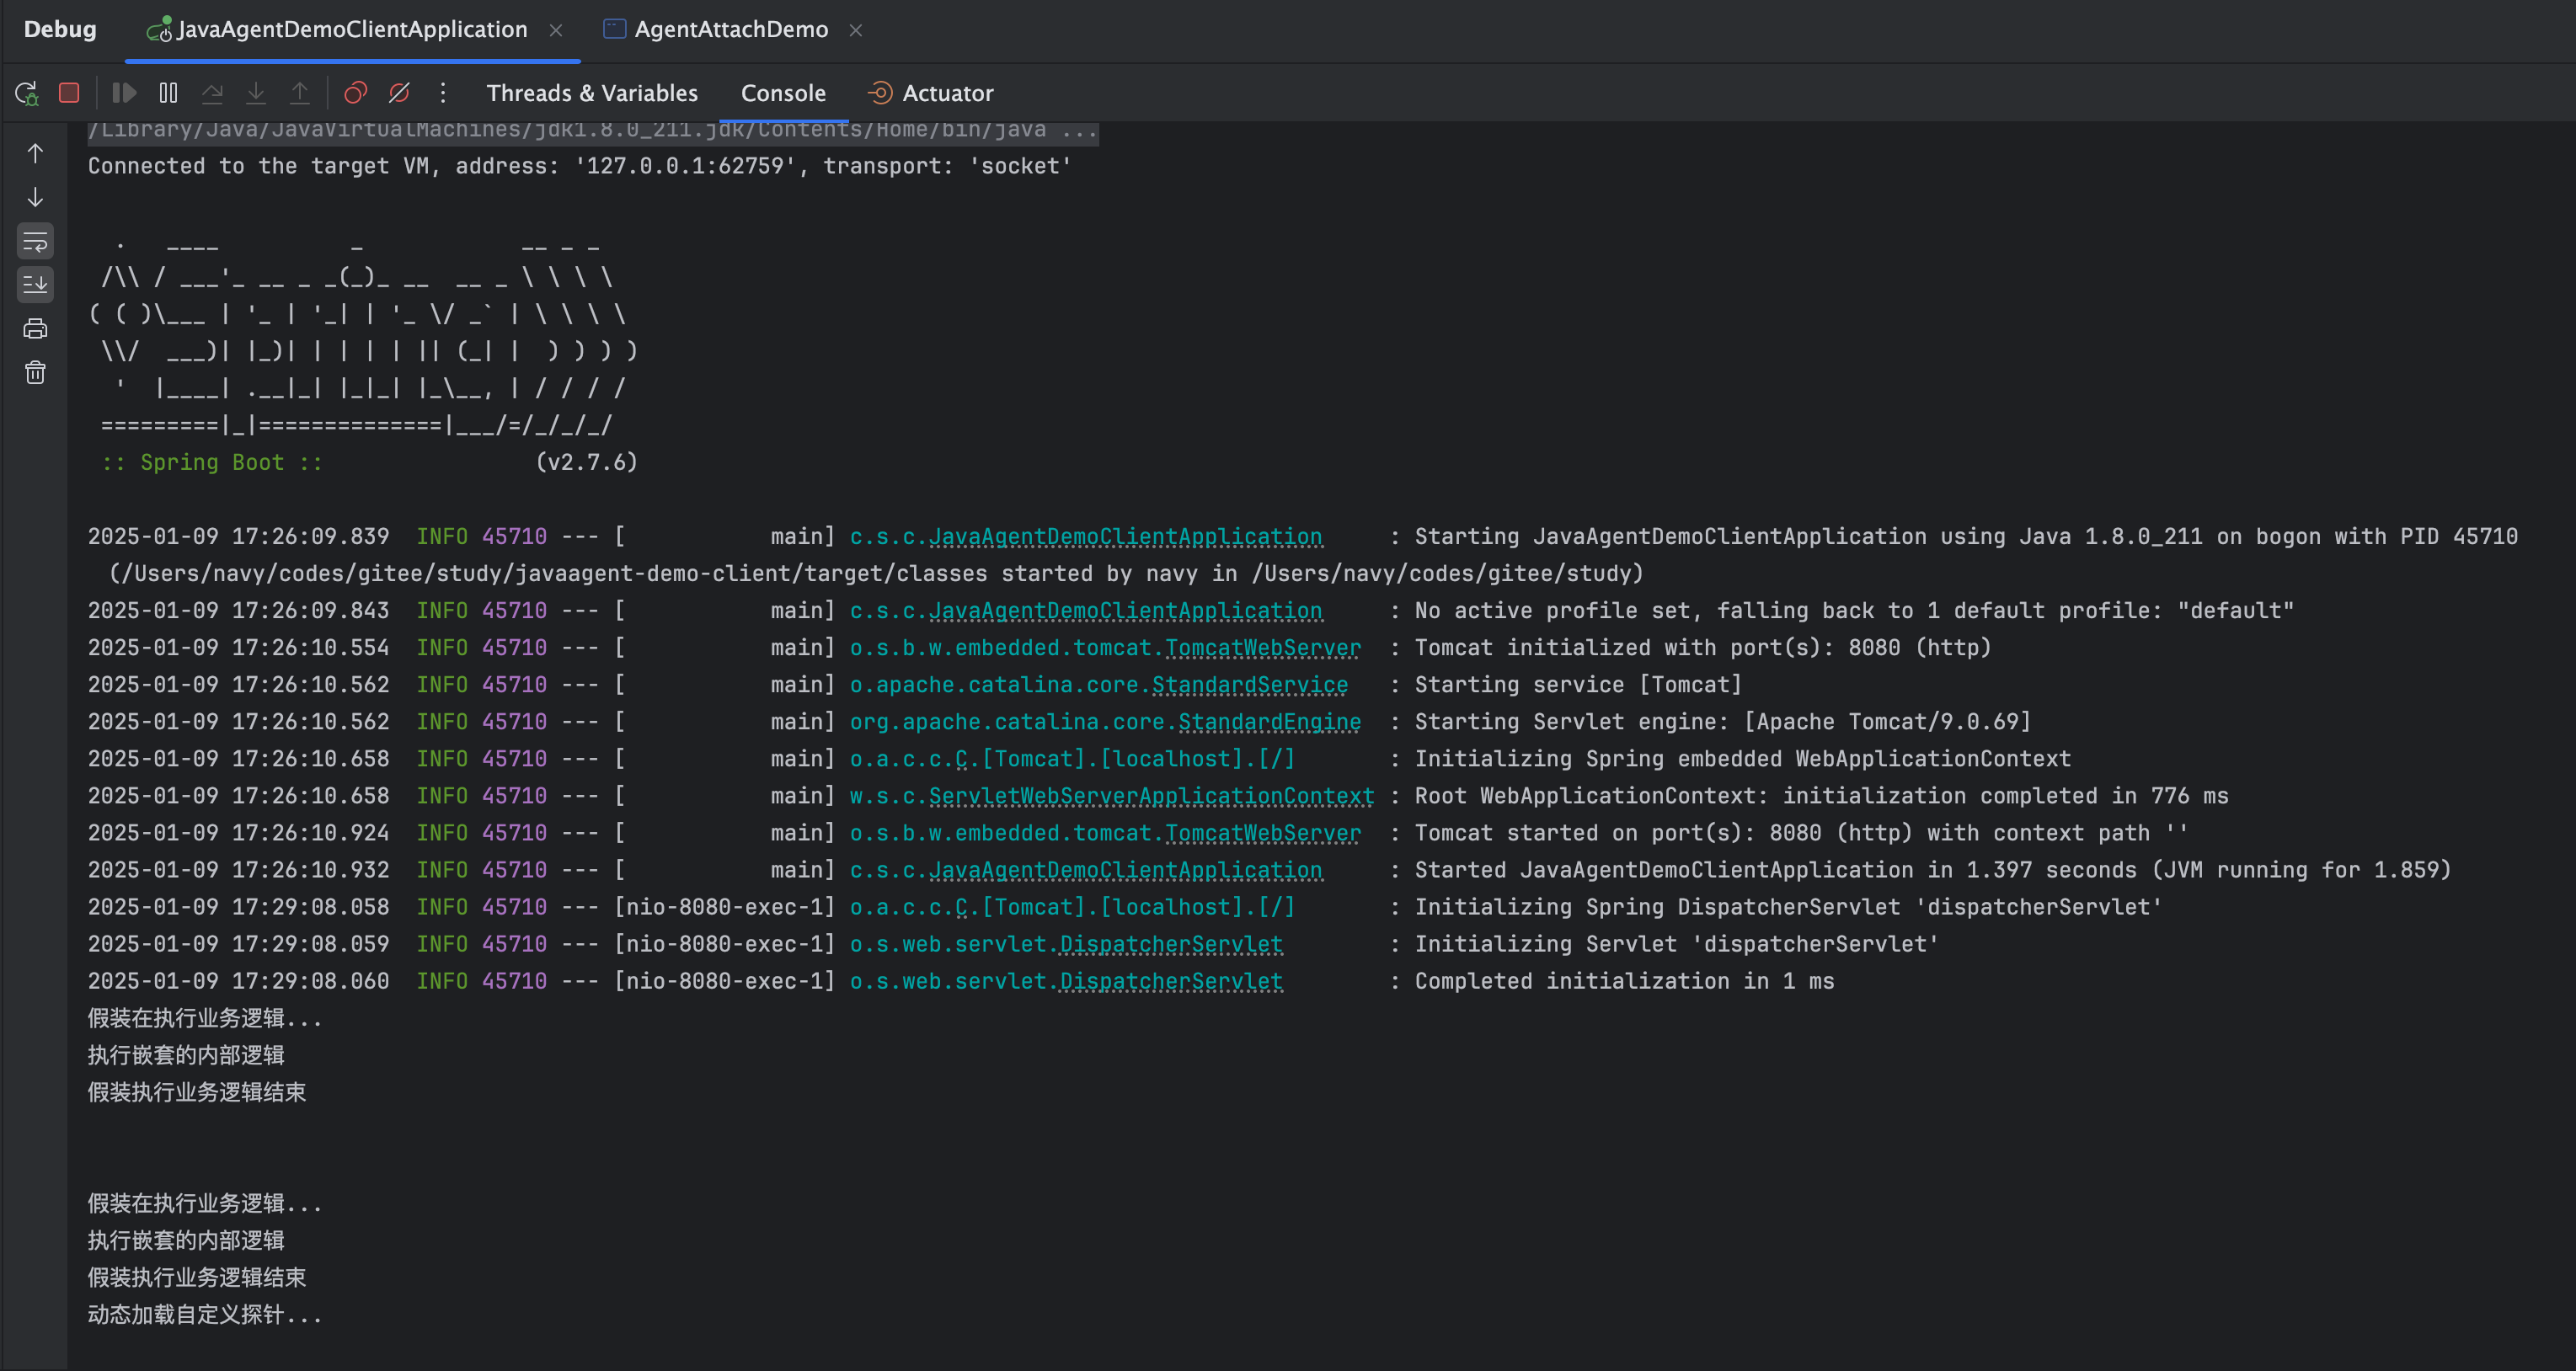Resume program execution
This screenshot has height=1371, width=2576.
(124, 93)
